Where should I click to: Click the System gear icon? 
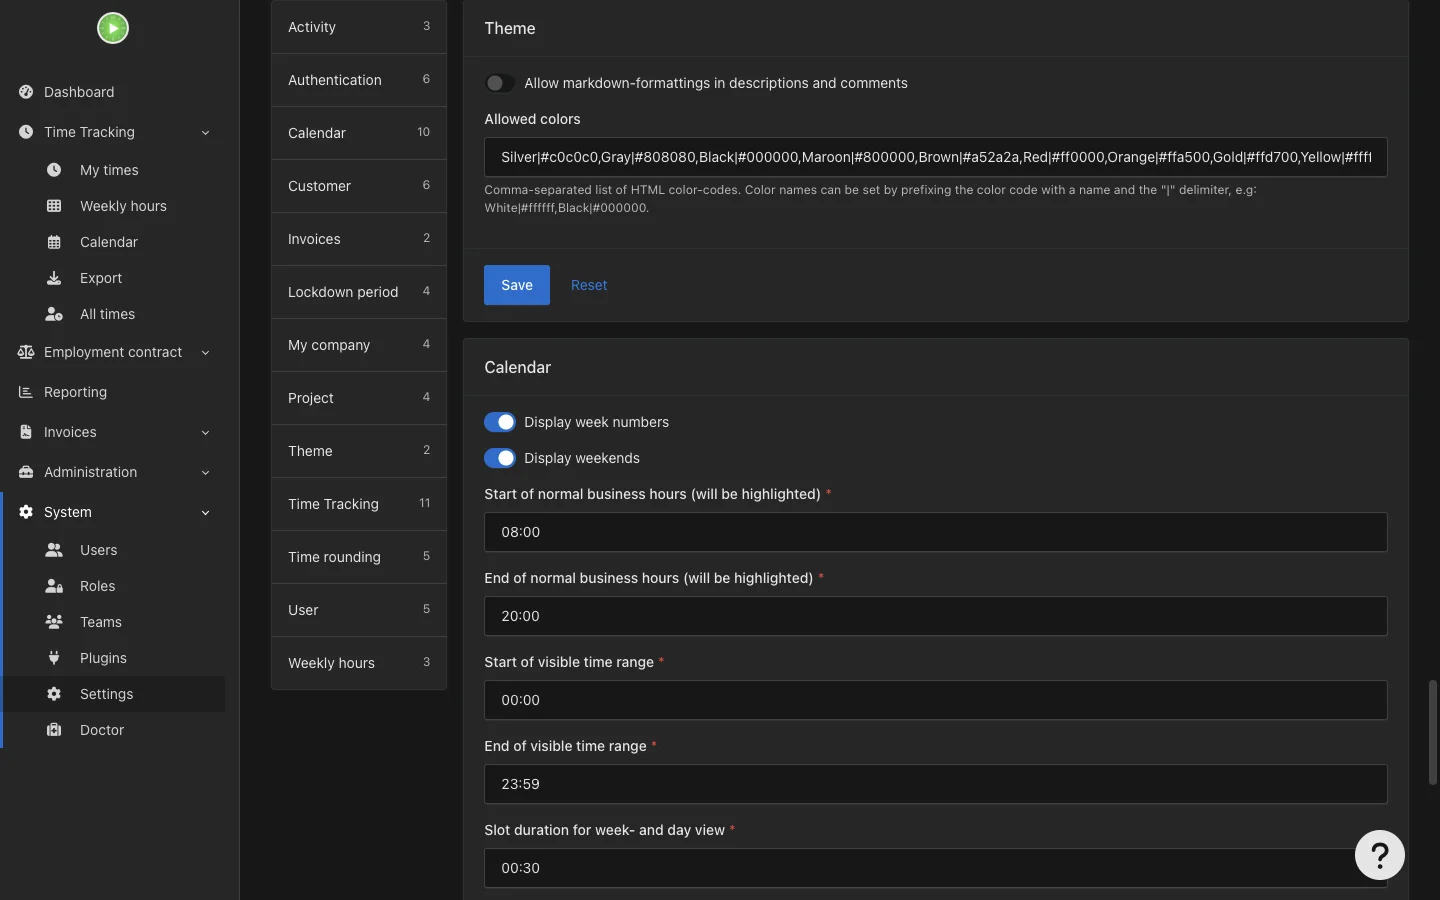coord(26,512)
